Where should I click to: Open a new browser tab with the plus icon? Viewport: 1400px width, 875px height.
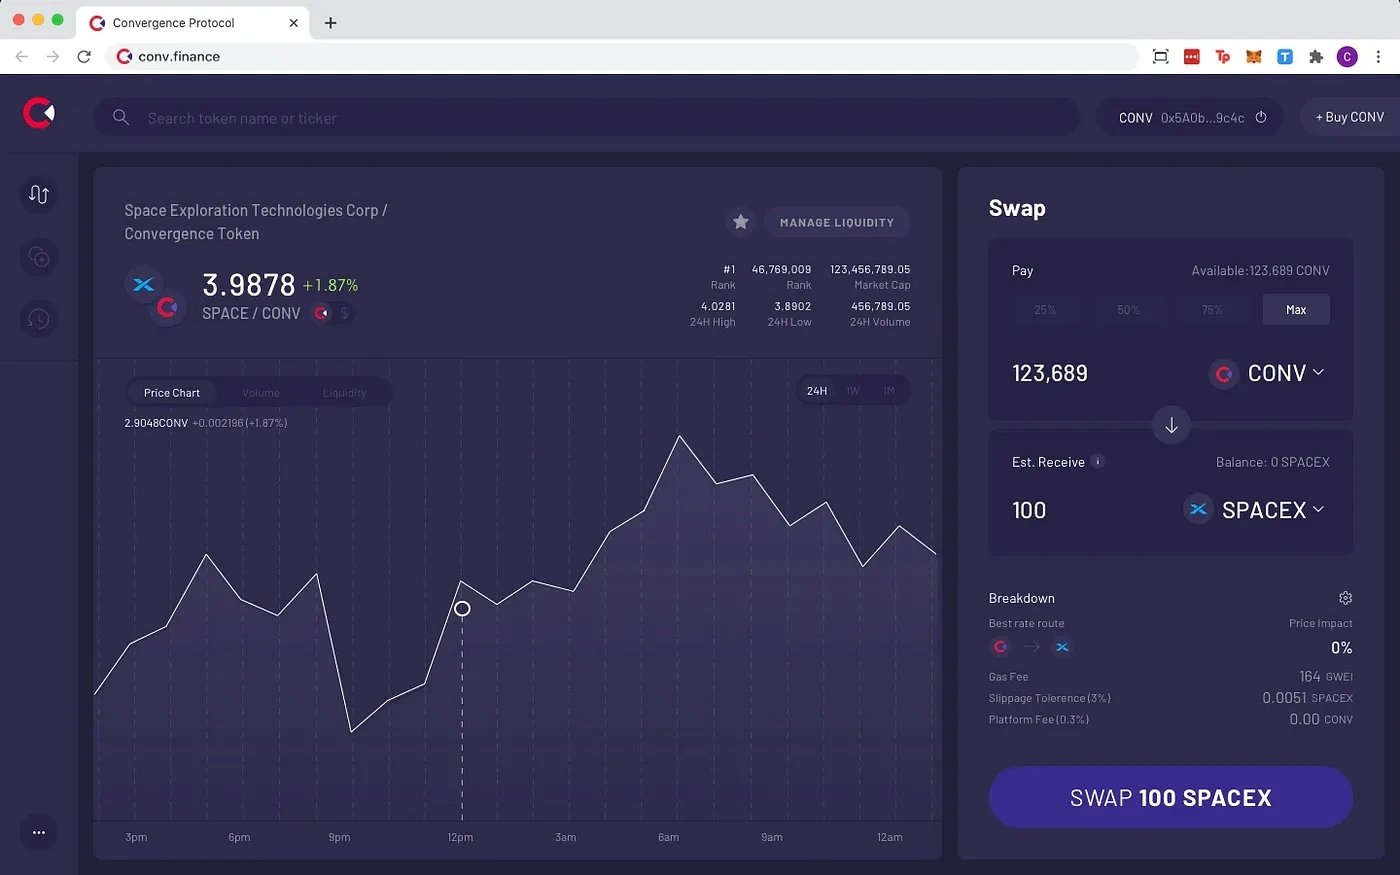click(331, 23)
